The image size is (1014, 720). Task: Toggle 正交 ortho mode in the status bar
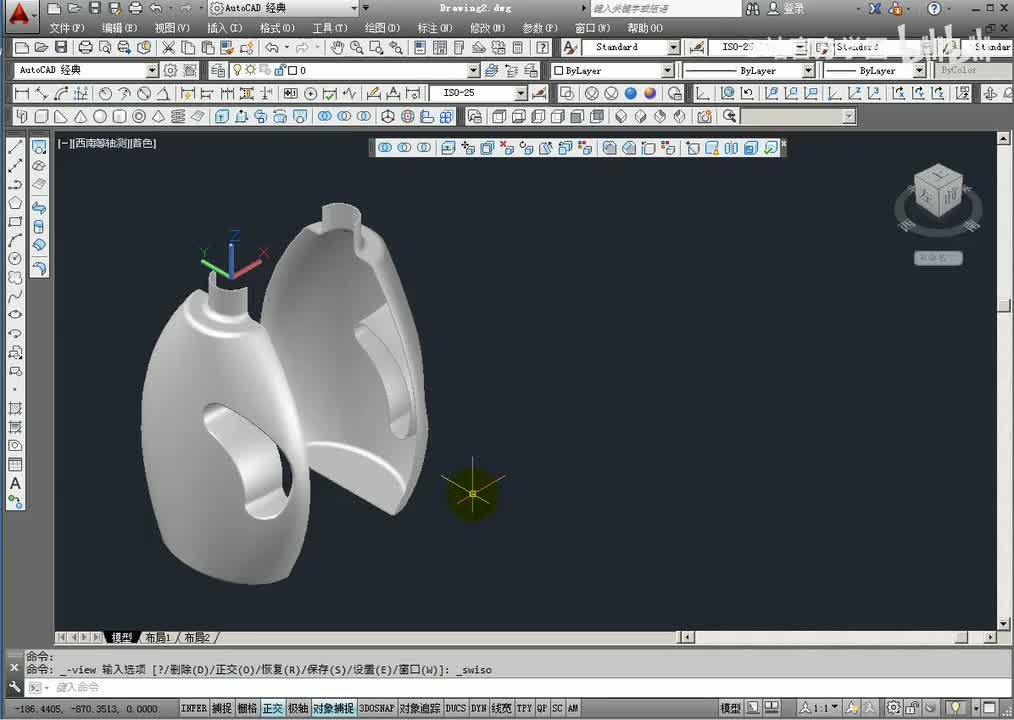(272, 708)
